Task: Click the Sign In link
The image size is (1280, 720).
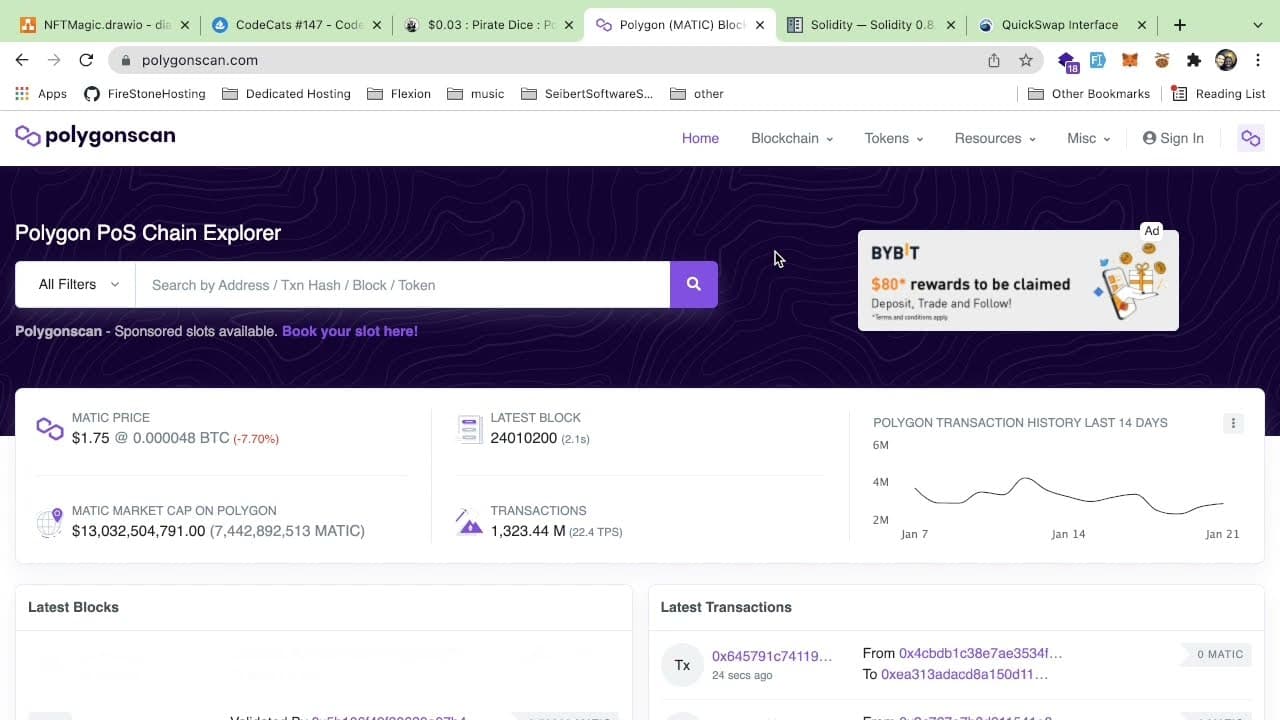Action: [x=1173, y=138]
